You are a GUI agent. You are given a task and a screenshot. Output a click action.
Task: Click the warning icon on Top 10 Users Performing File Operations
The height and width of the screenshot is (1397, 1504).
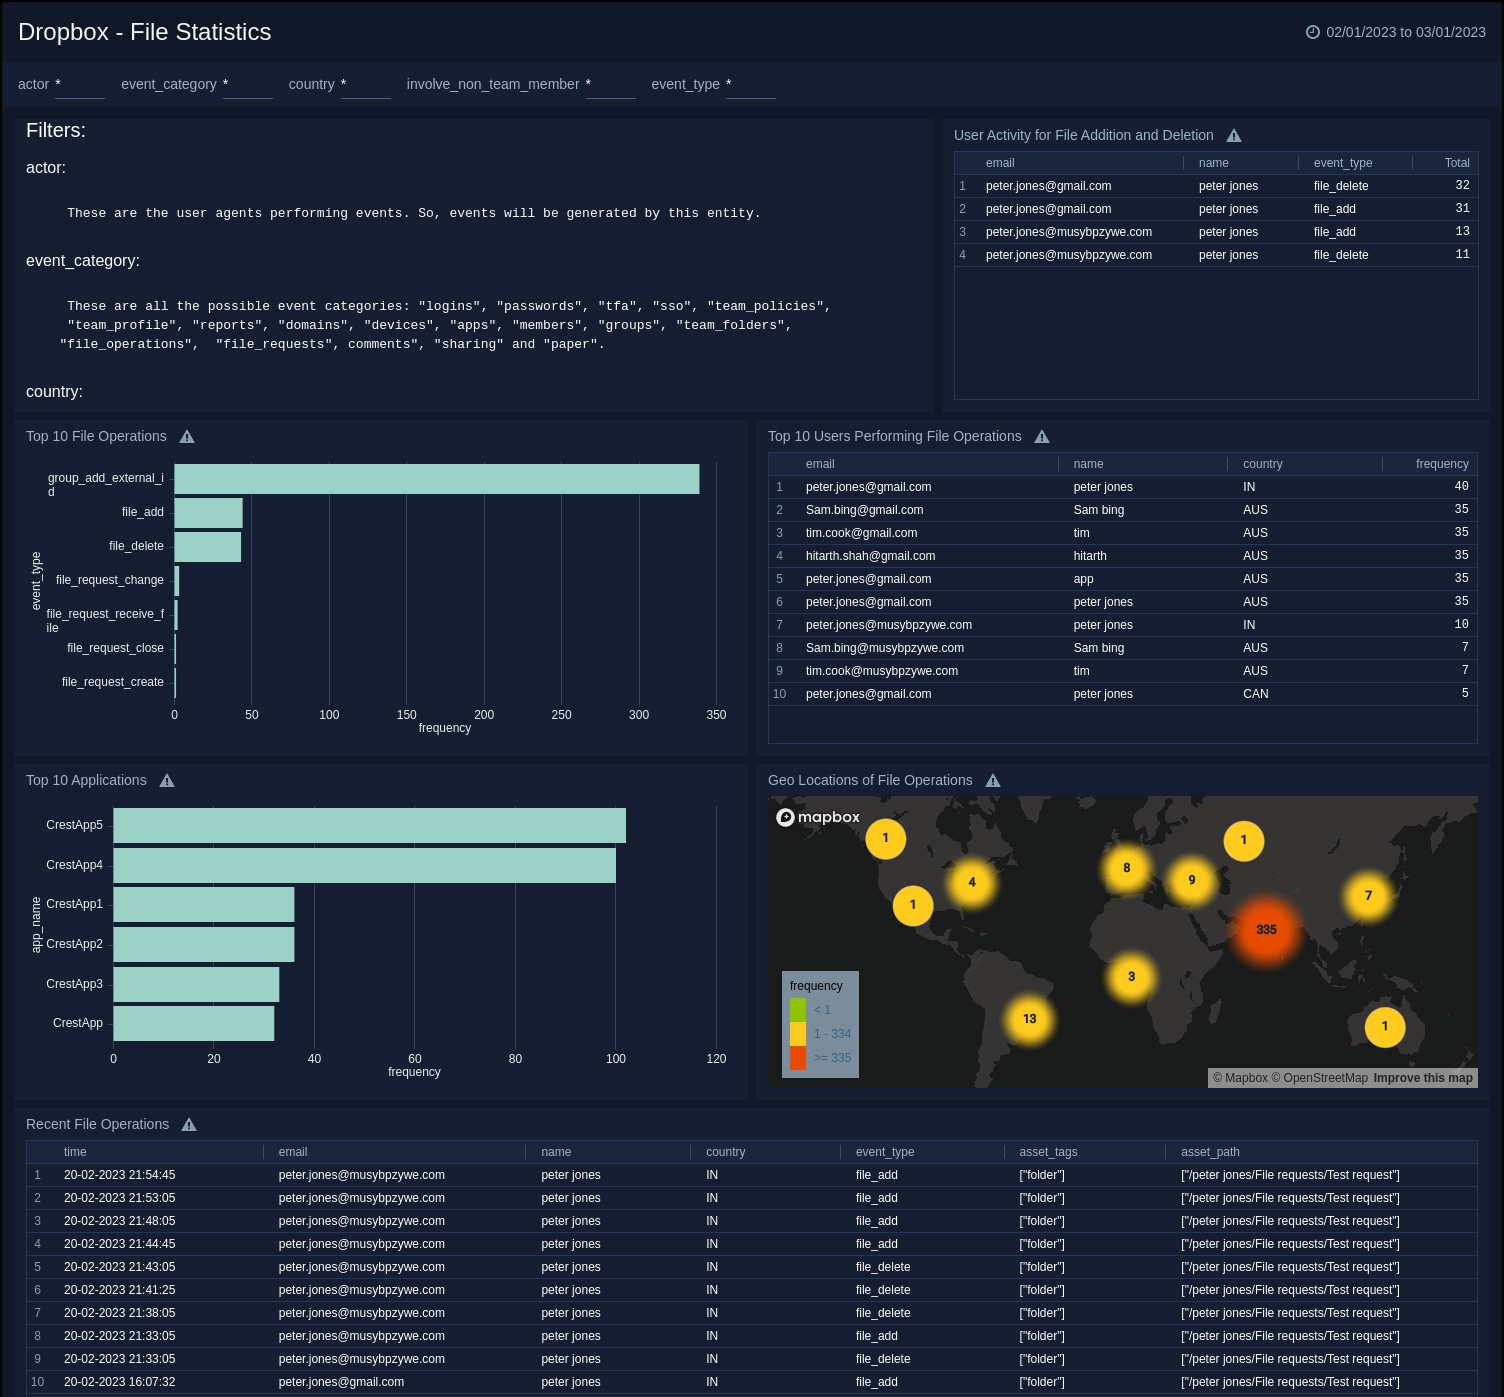tap(1042, 436)
